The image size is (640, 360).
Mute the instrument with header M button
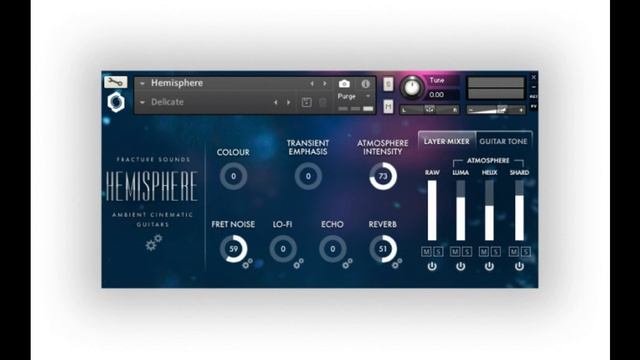coord(388,107)
